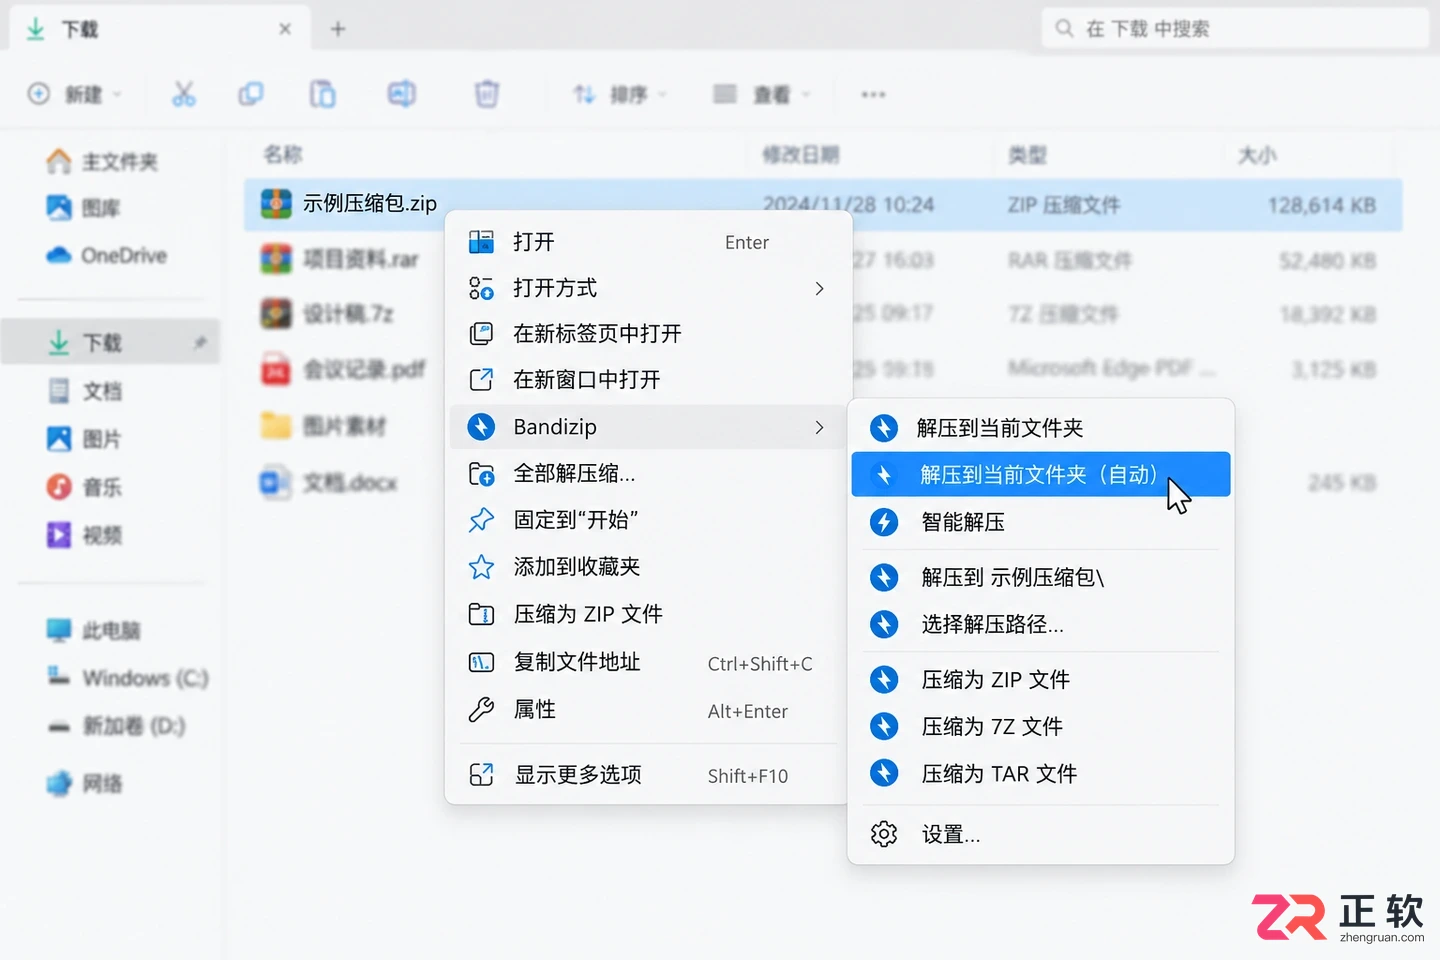Click the 固定到"开始" pin icon
The width and height of the screenshot is (1440, 960).
click(x=481, y=520)
